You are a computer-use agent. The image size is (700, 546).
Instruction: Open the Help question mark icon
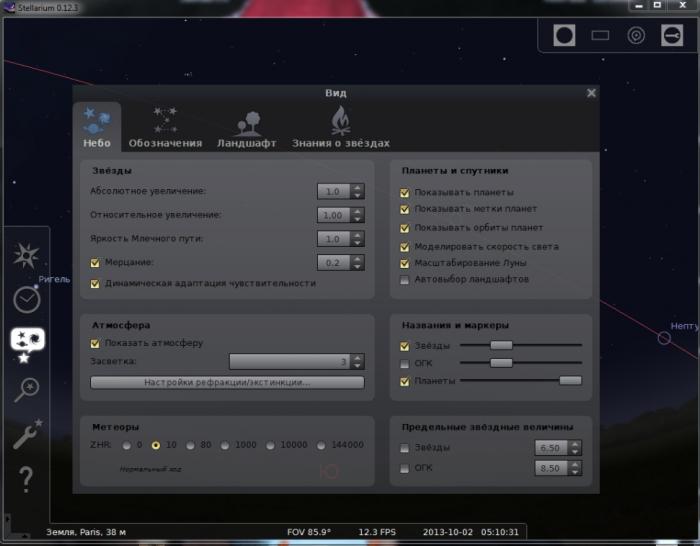click(26, 479)
